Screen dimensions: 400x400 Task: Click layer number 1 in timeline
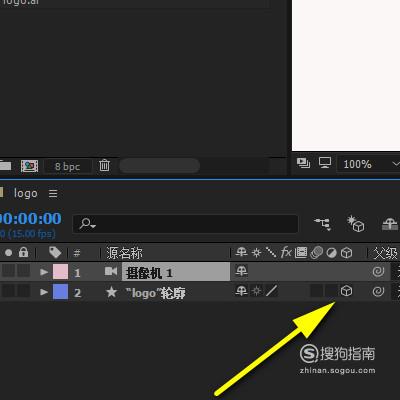(77, 273)
